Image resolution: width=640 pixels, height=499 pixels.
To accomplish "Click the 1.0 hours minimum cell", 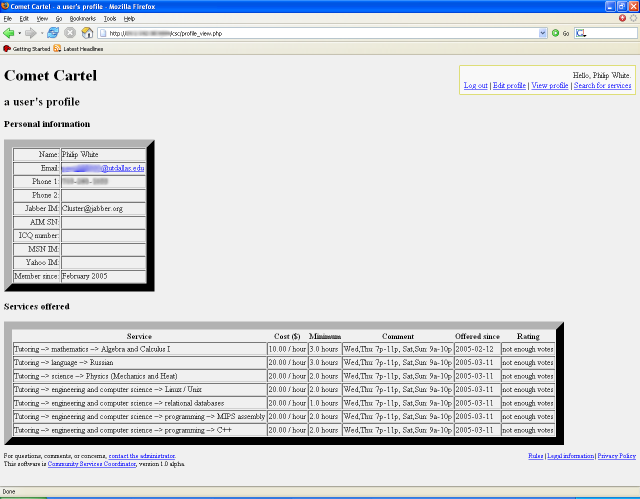I will (x=325, y=403).
